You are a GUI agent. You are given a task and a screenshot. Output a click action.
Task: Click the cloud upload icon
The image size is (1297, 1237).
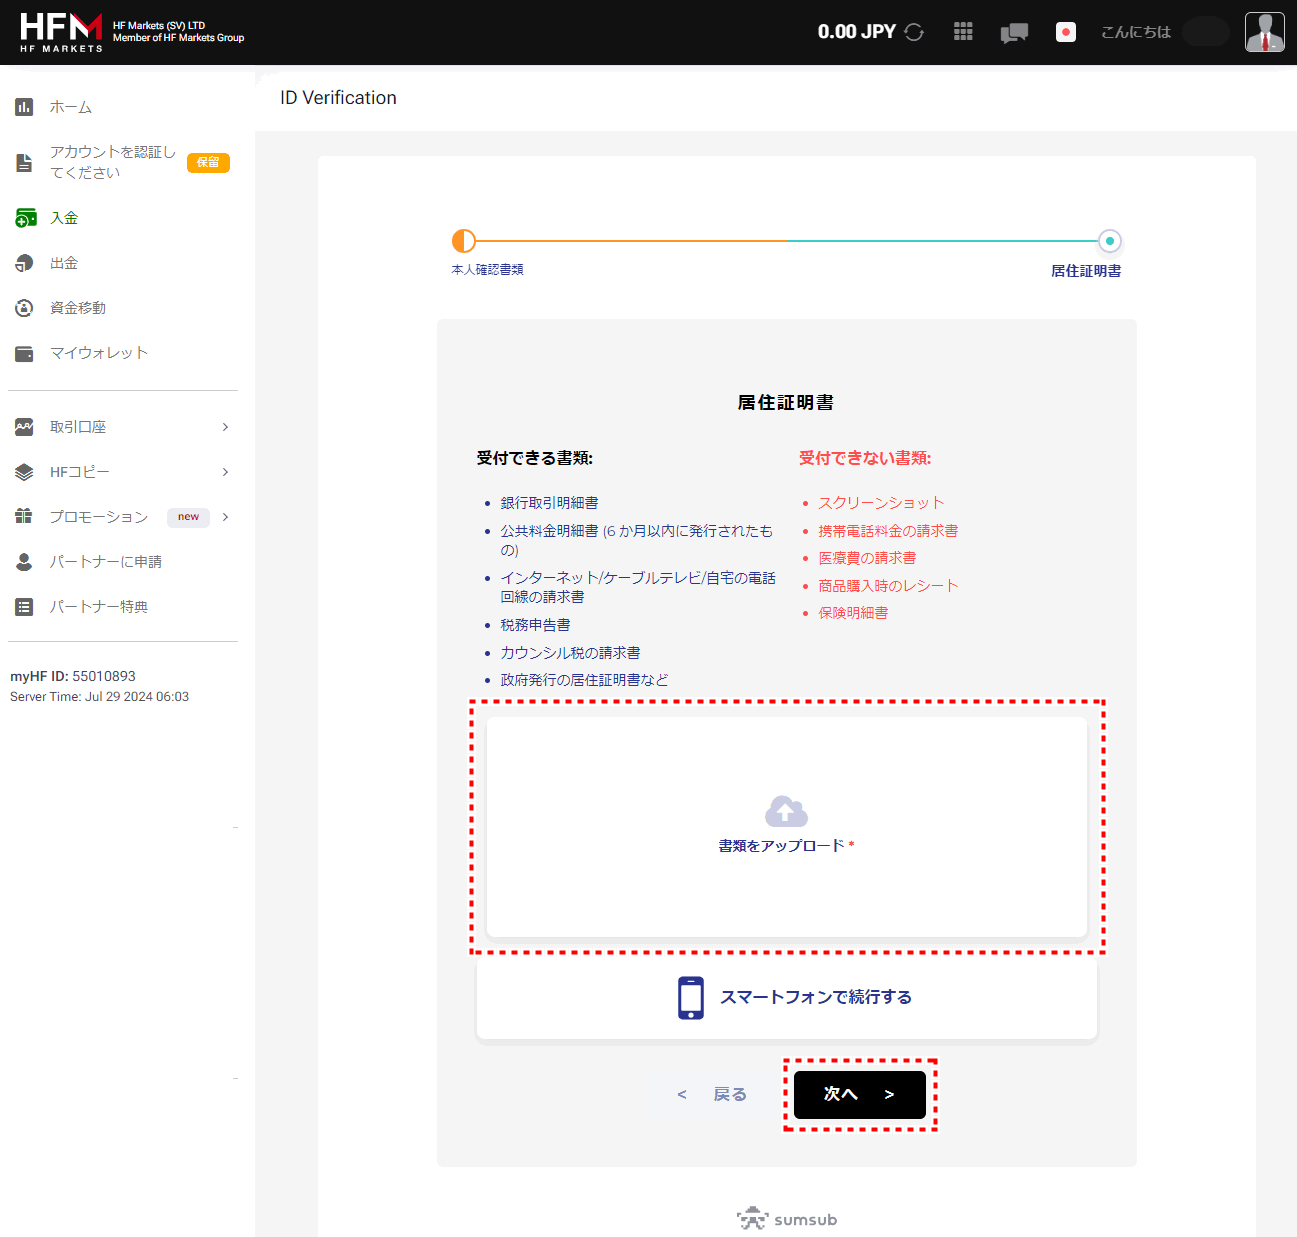[x=786, y=811]
